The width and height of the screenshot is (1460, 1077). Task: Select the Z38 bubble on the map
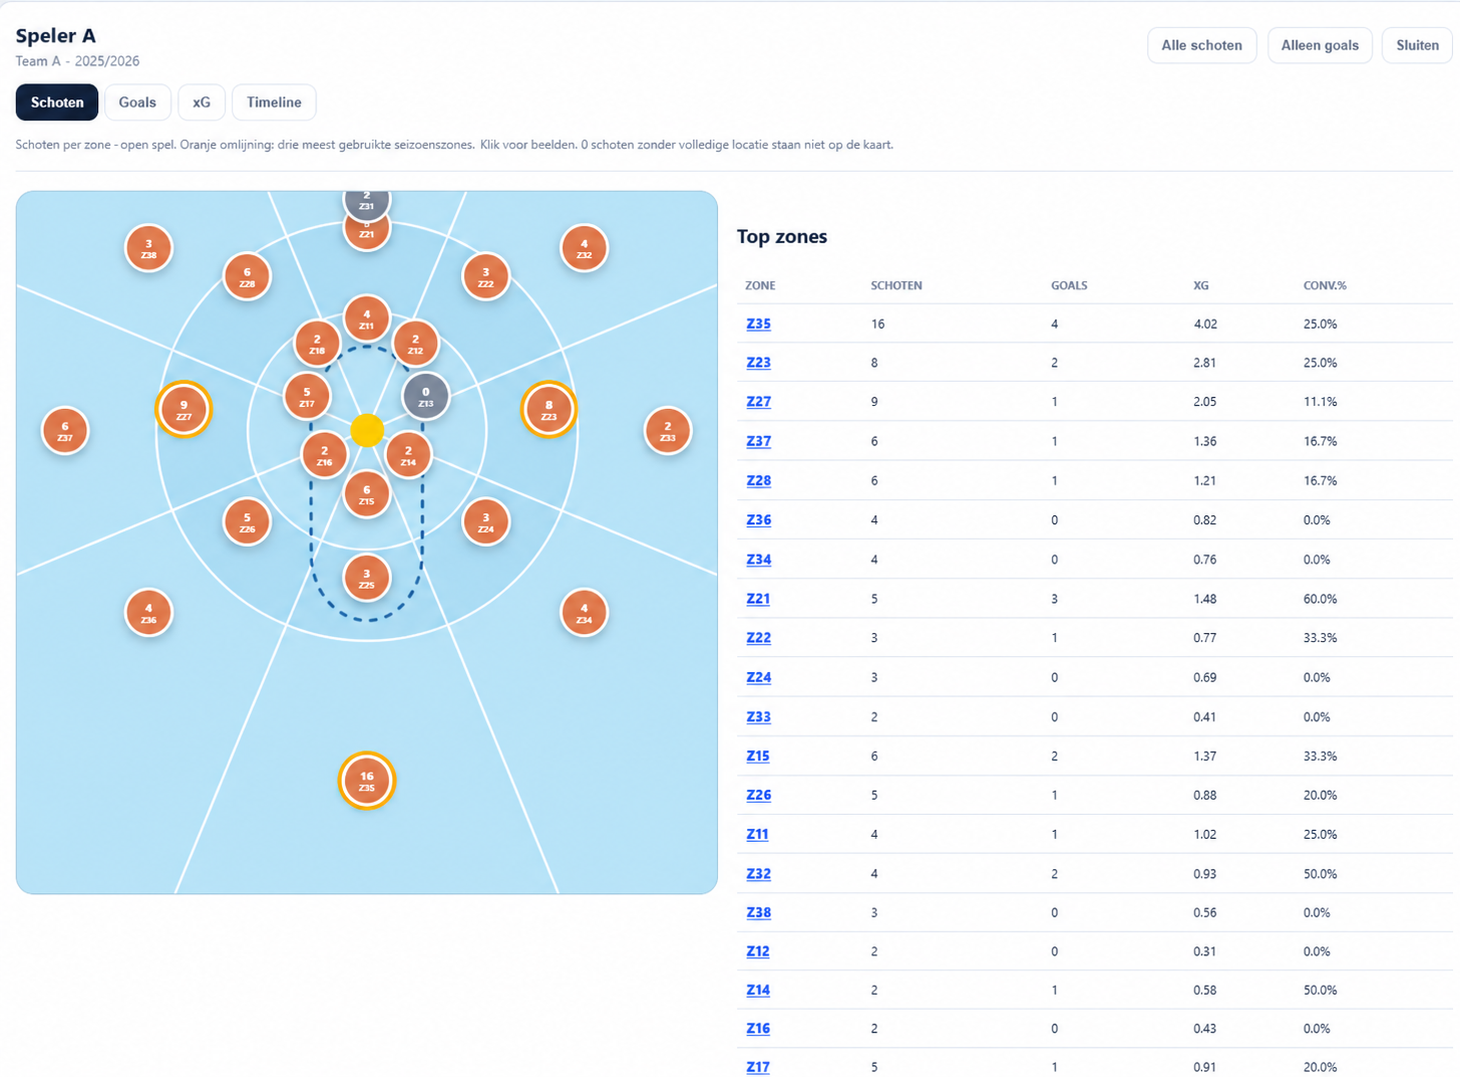tap(149, 248)
